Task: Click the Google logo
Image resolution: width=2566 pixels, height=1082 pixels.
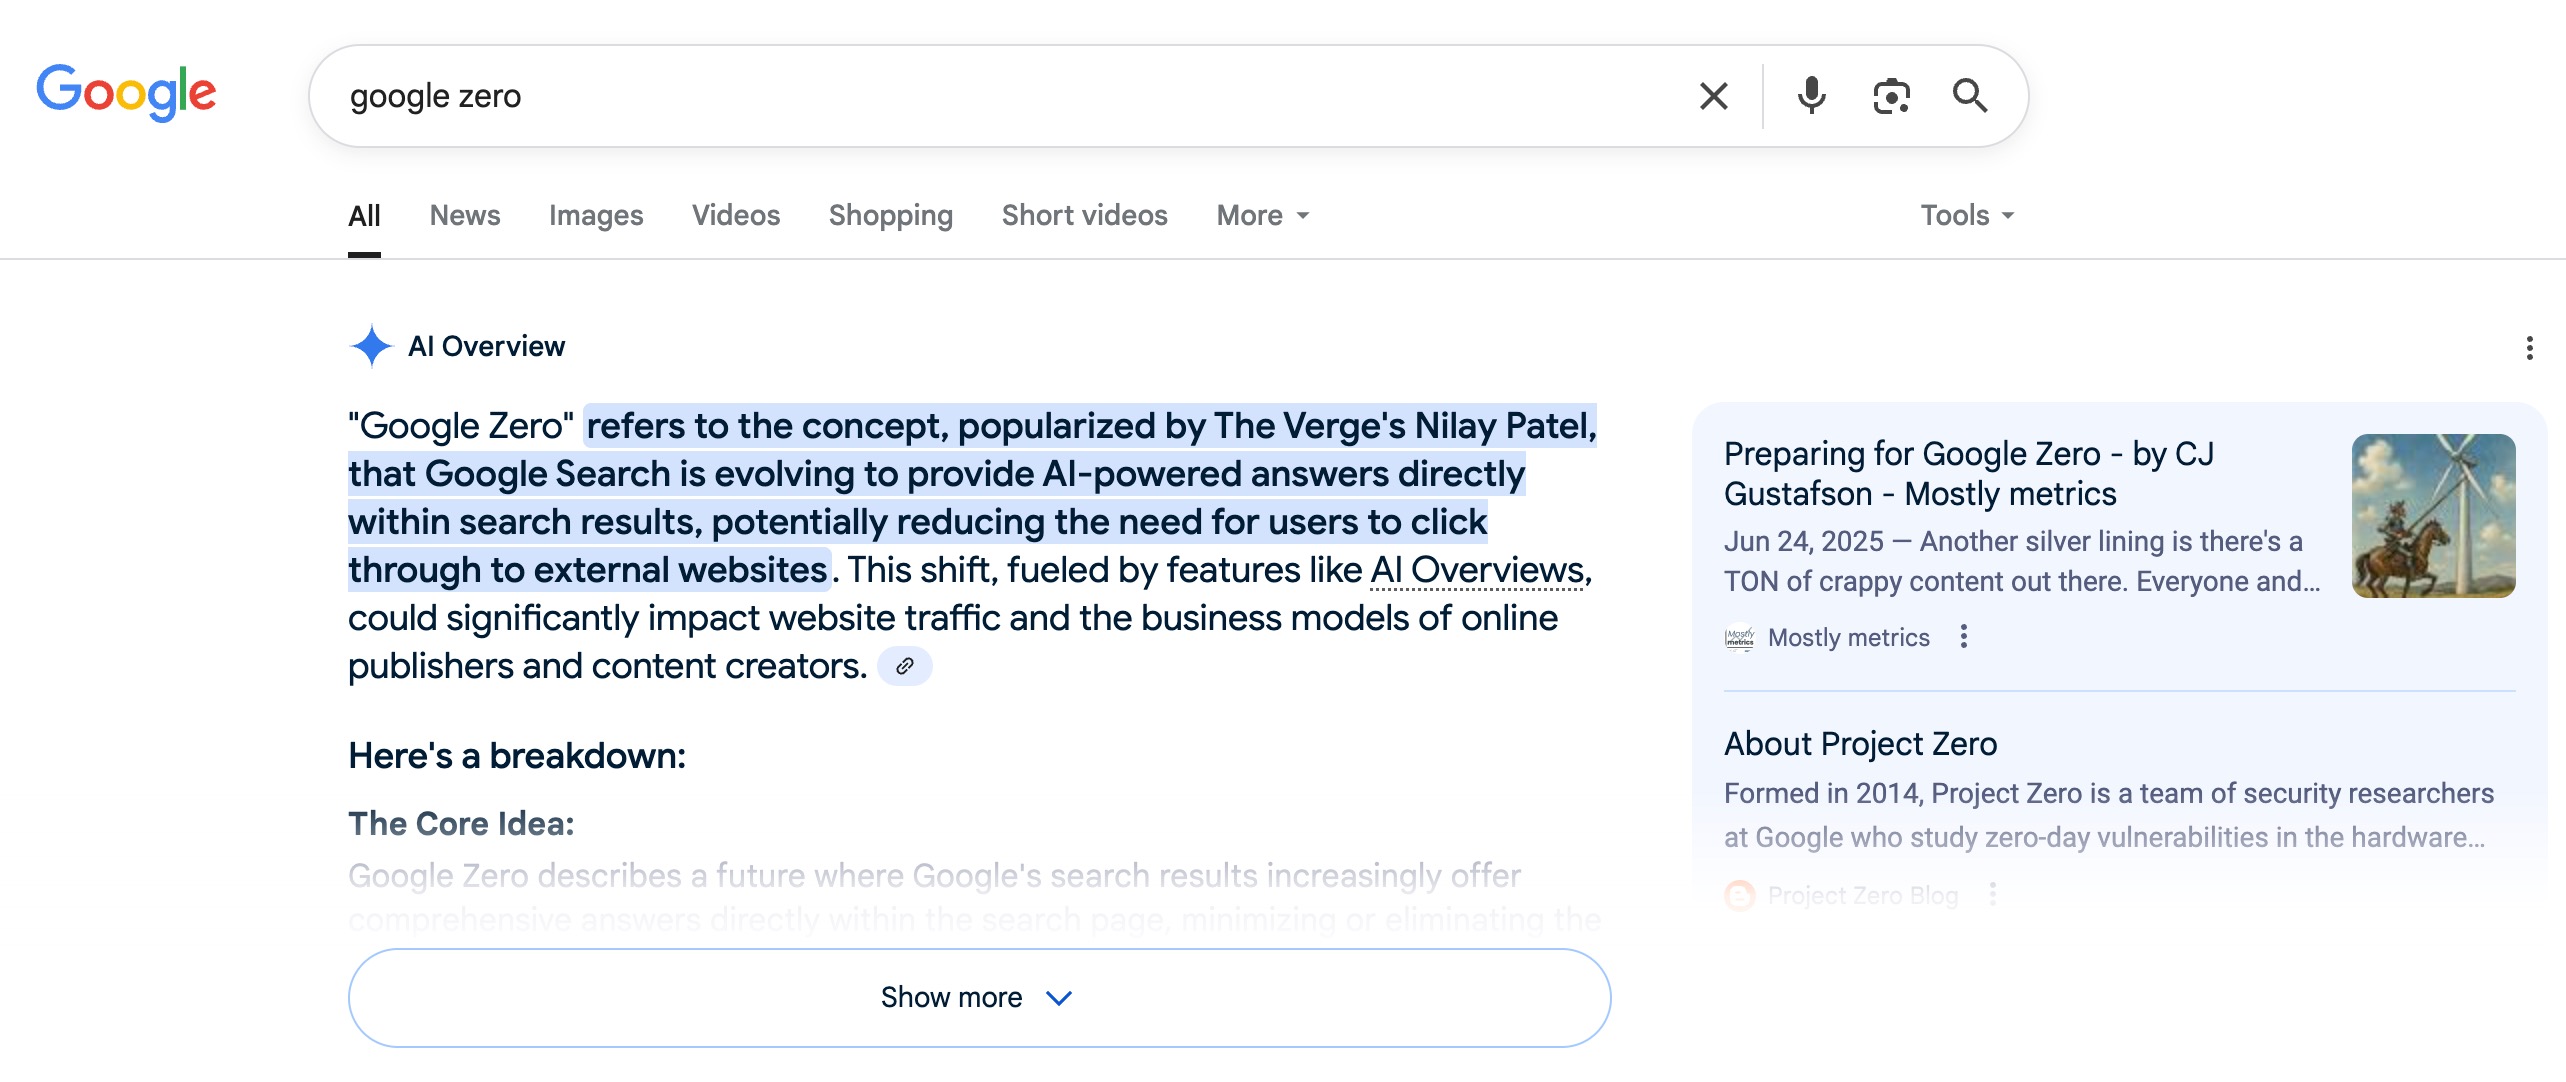Action: pyautogui.click(x=126, y=93)
